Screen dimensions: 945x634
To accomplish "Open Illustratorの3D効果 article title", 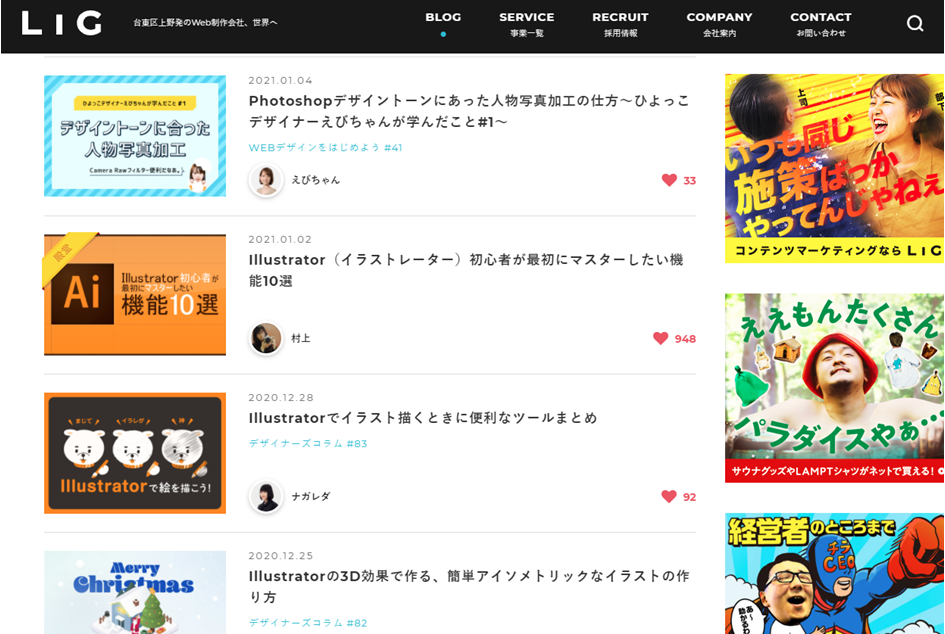I will point(469,586).
